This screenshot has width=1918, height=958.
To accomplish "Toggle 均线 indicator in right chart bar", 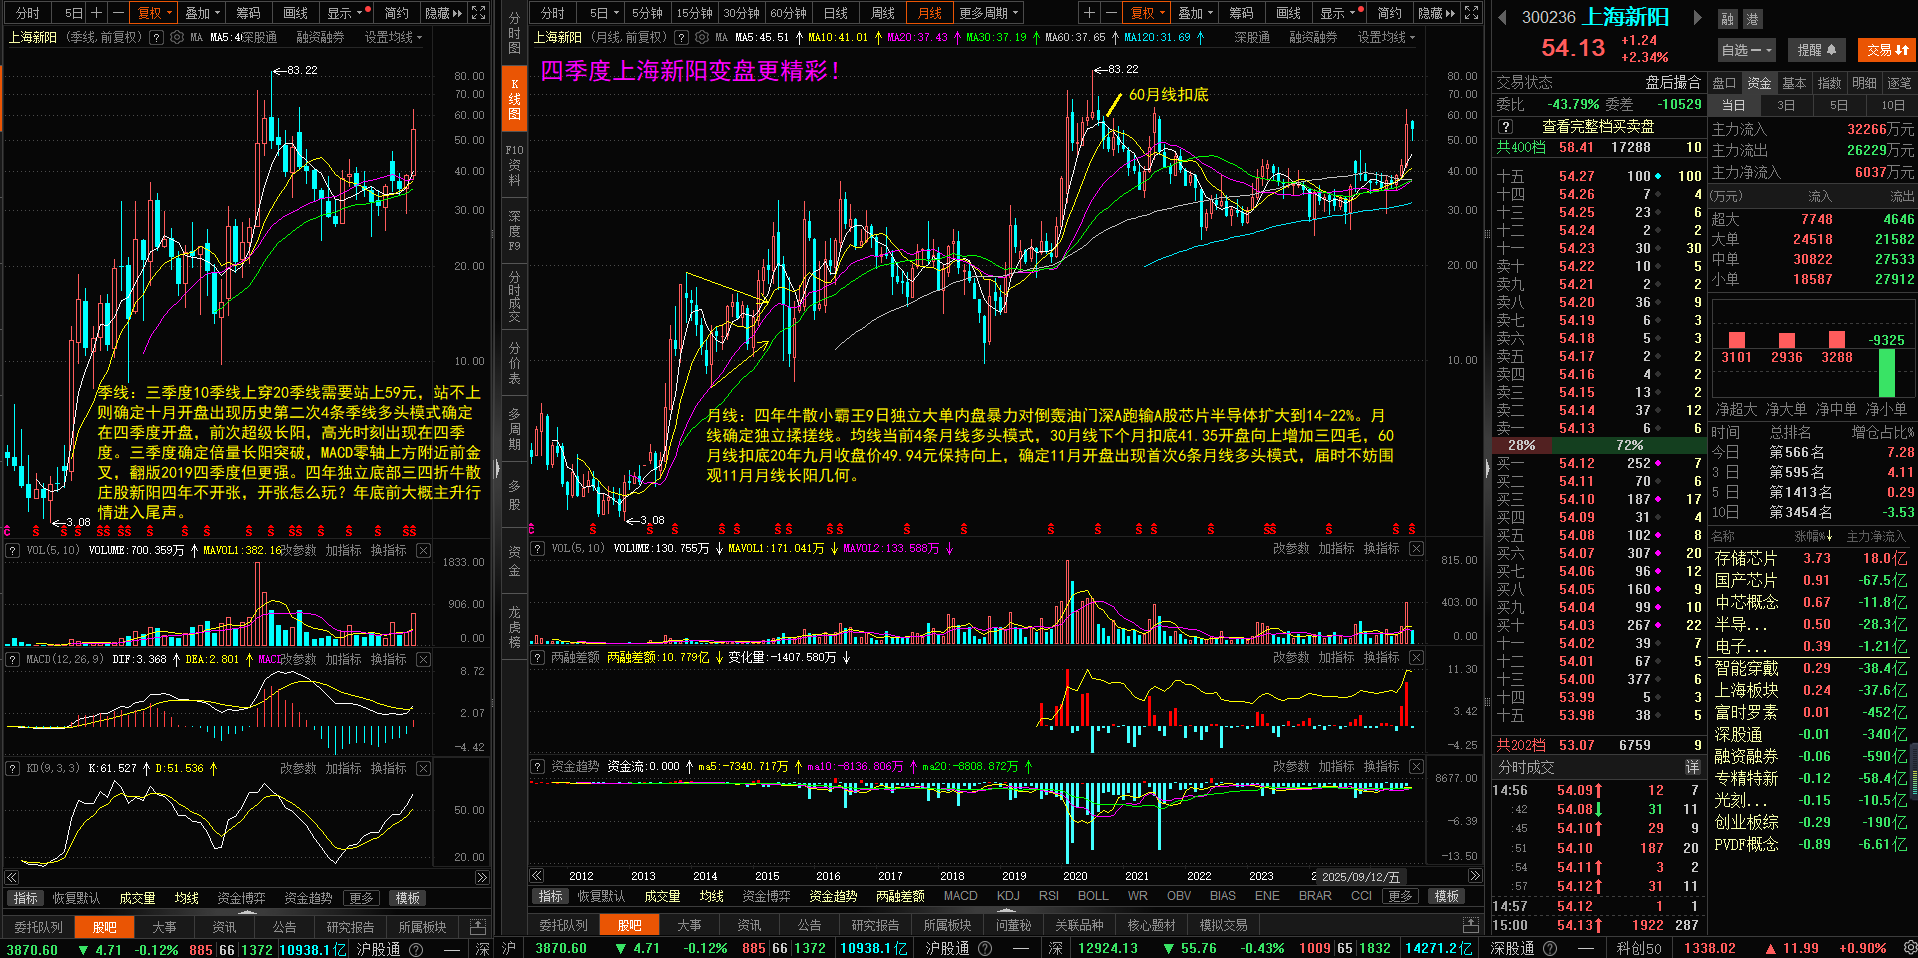I will point(711,896).
